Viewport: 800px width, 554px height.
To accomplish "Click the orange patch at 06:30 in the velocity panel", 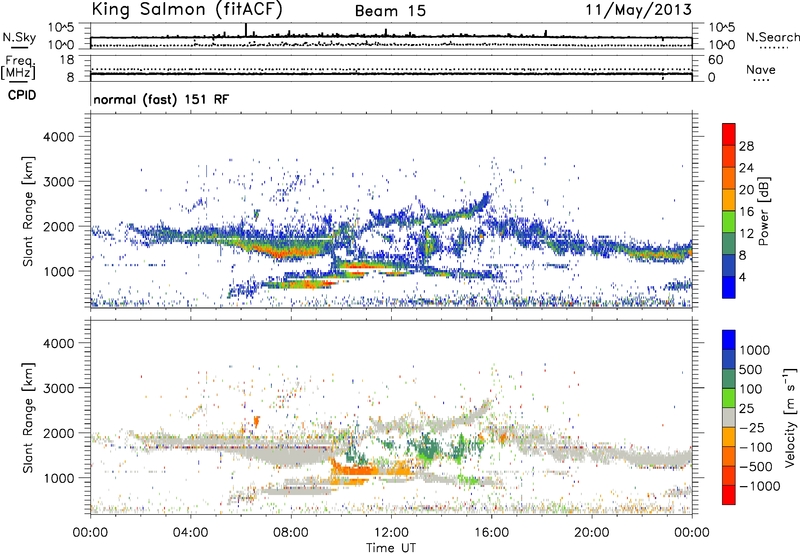I will coord(257,421).
